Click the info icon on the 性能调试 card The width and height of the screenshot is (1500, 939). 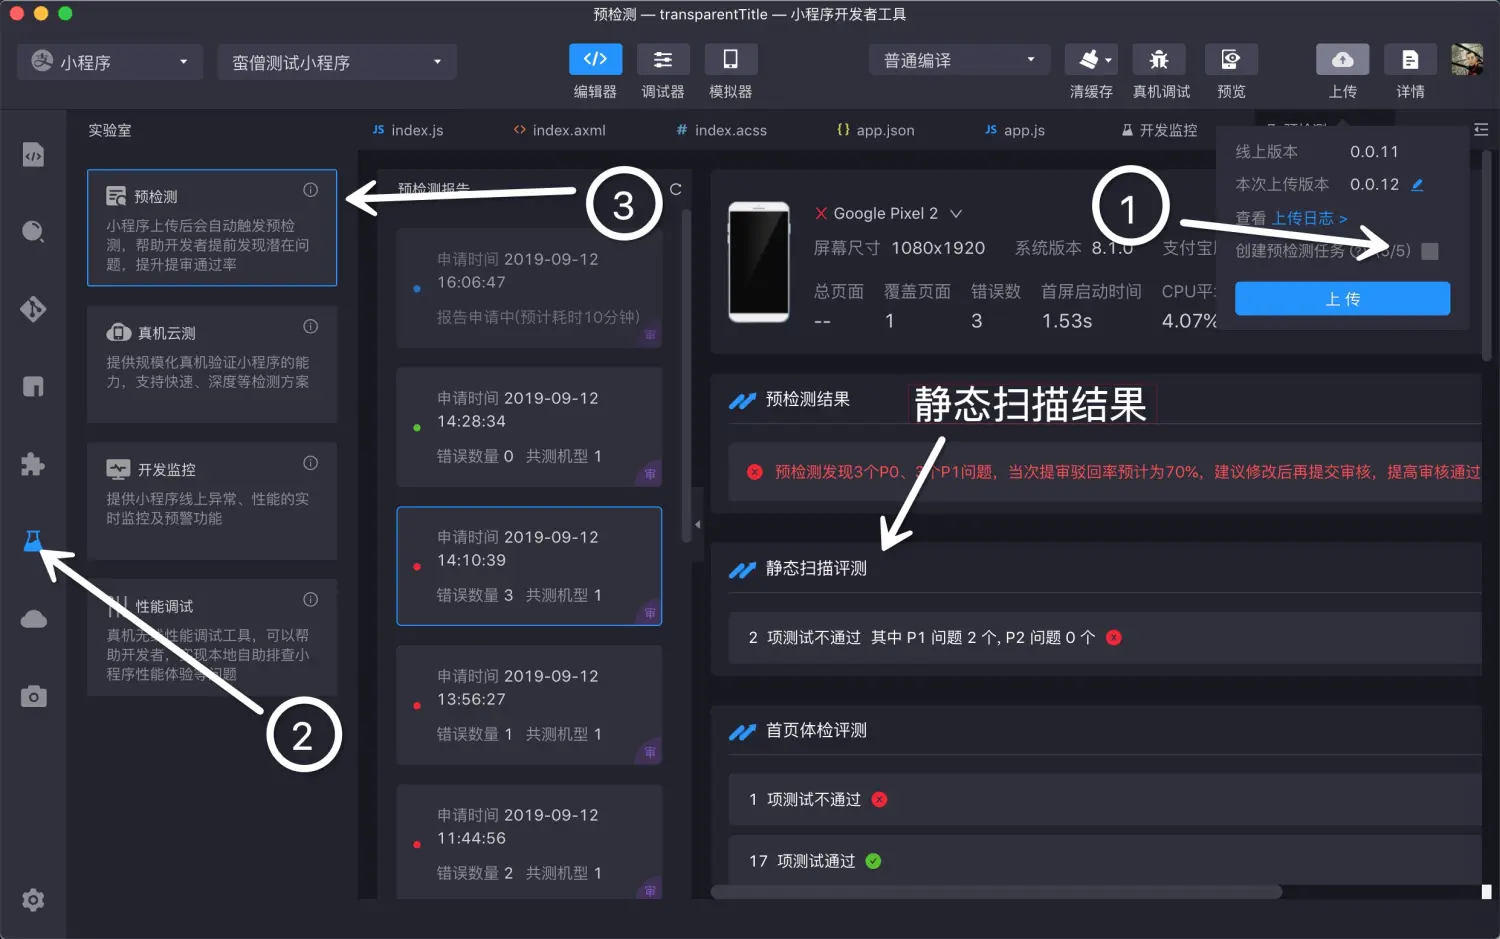[311, 600]
